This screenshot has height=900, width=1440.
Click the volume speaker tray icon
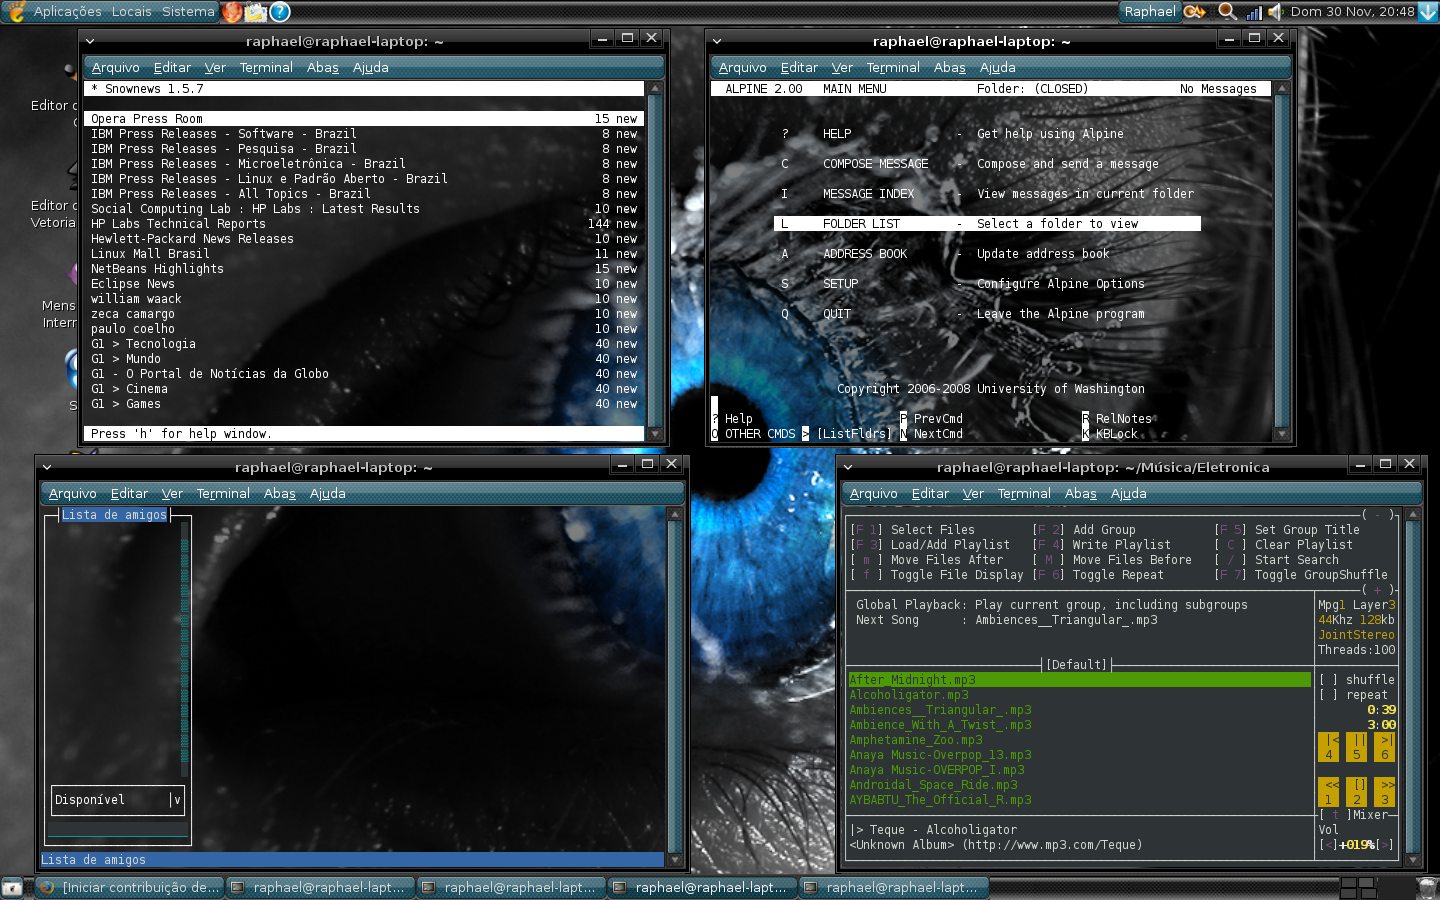(1276, 12)
